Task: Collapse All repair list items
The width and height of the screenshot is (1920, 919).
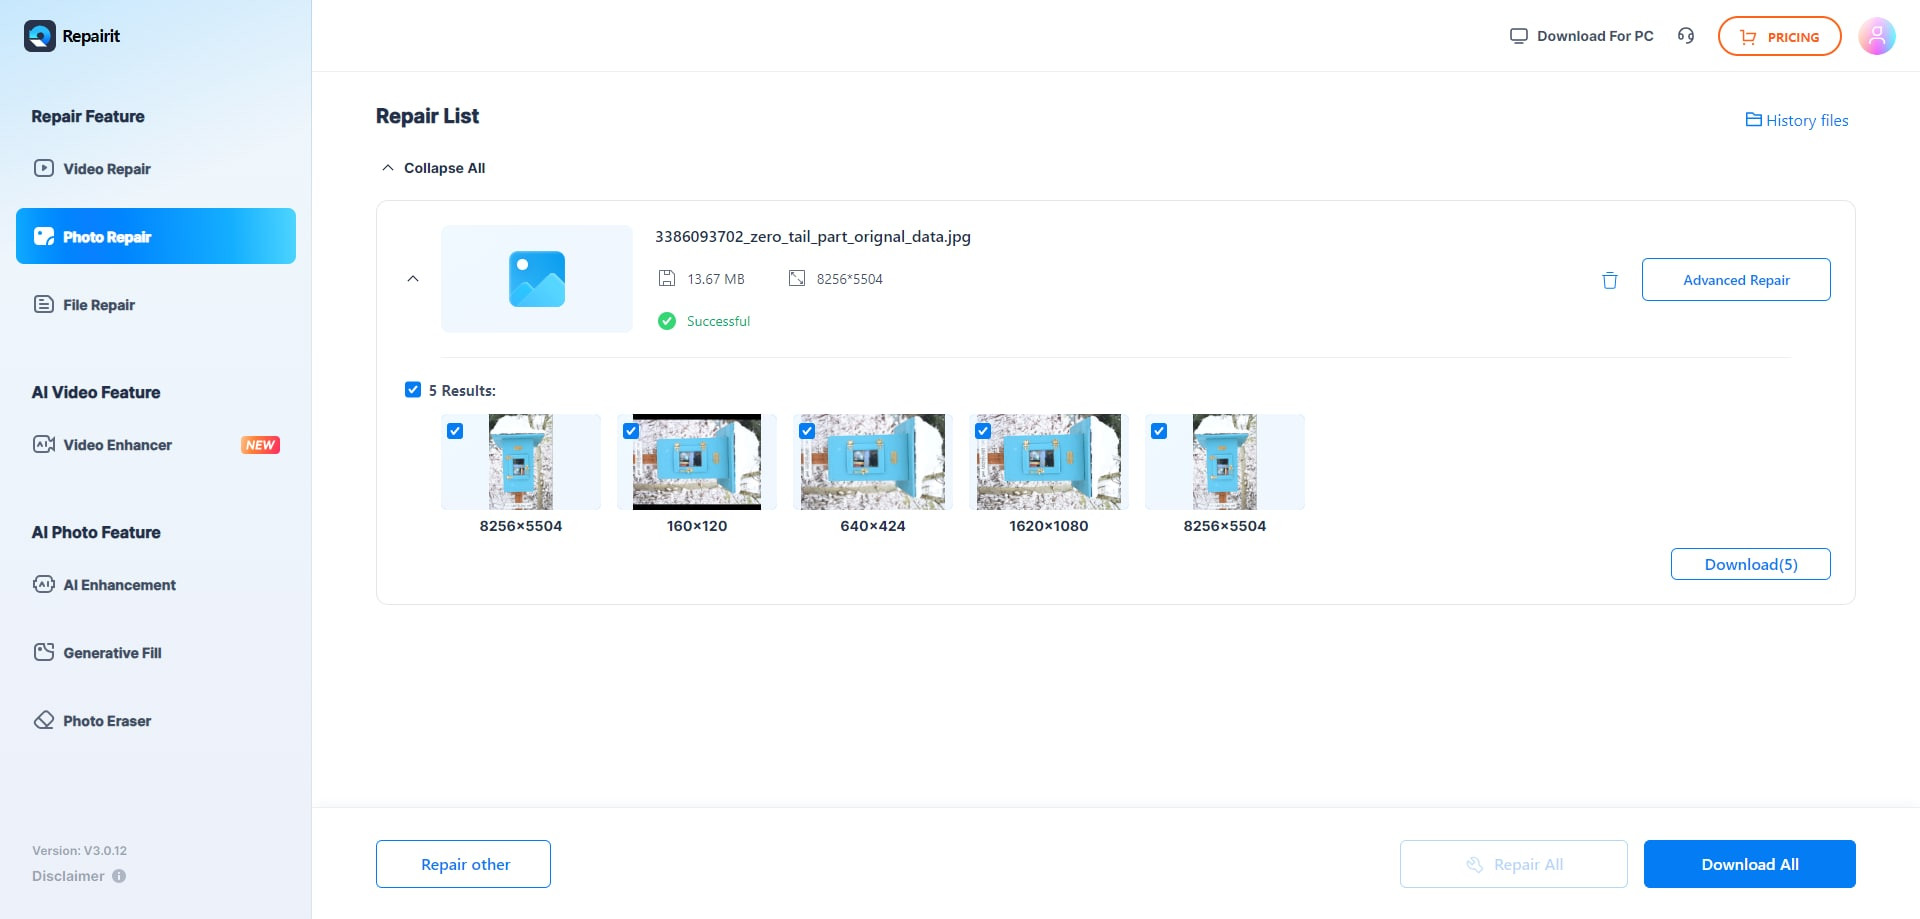Action: click(433, 168)
